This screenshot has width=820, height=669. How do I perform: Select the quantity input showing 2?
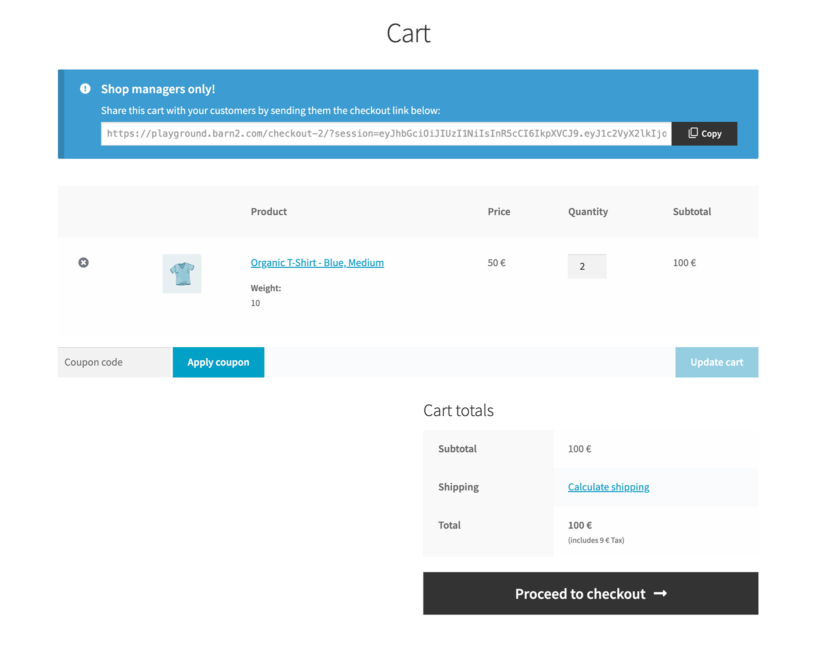(587, 265)
